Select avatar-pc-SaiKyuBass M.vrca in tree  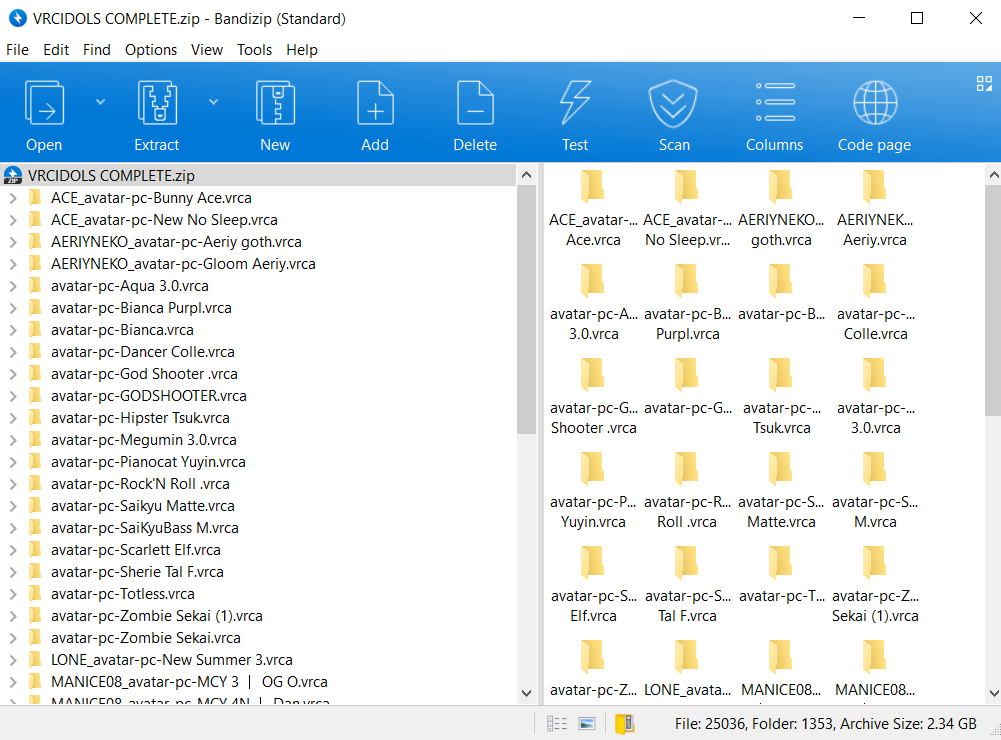click(145, 528)
